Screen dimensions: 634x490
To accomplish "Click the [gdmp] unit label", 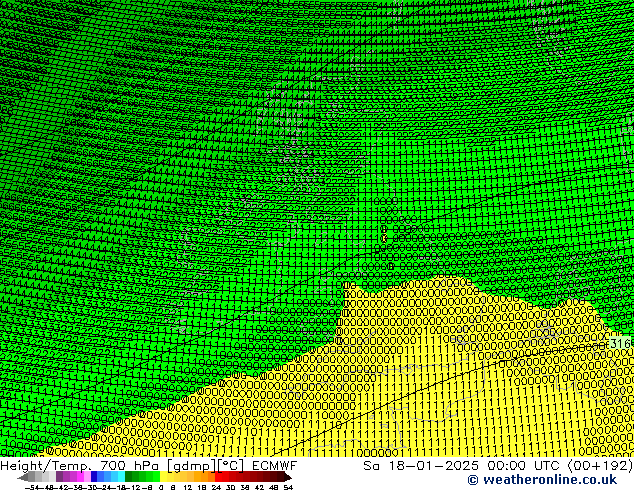I will pos(191,466).
